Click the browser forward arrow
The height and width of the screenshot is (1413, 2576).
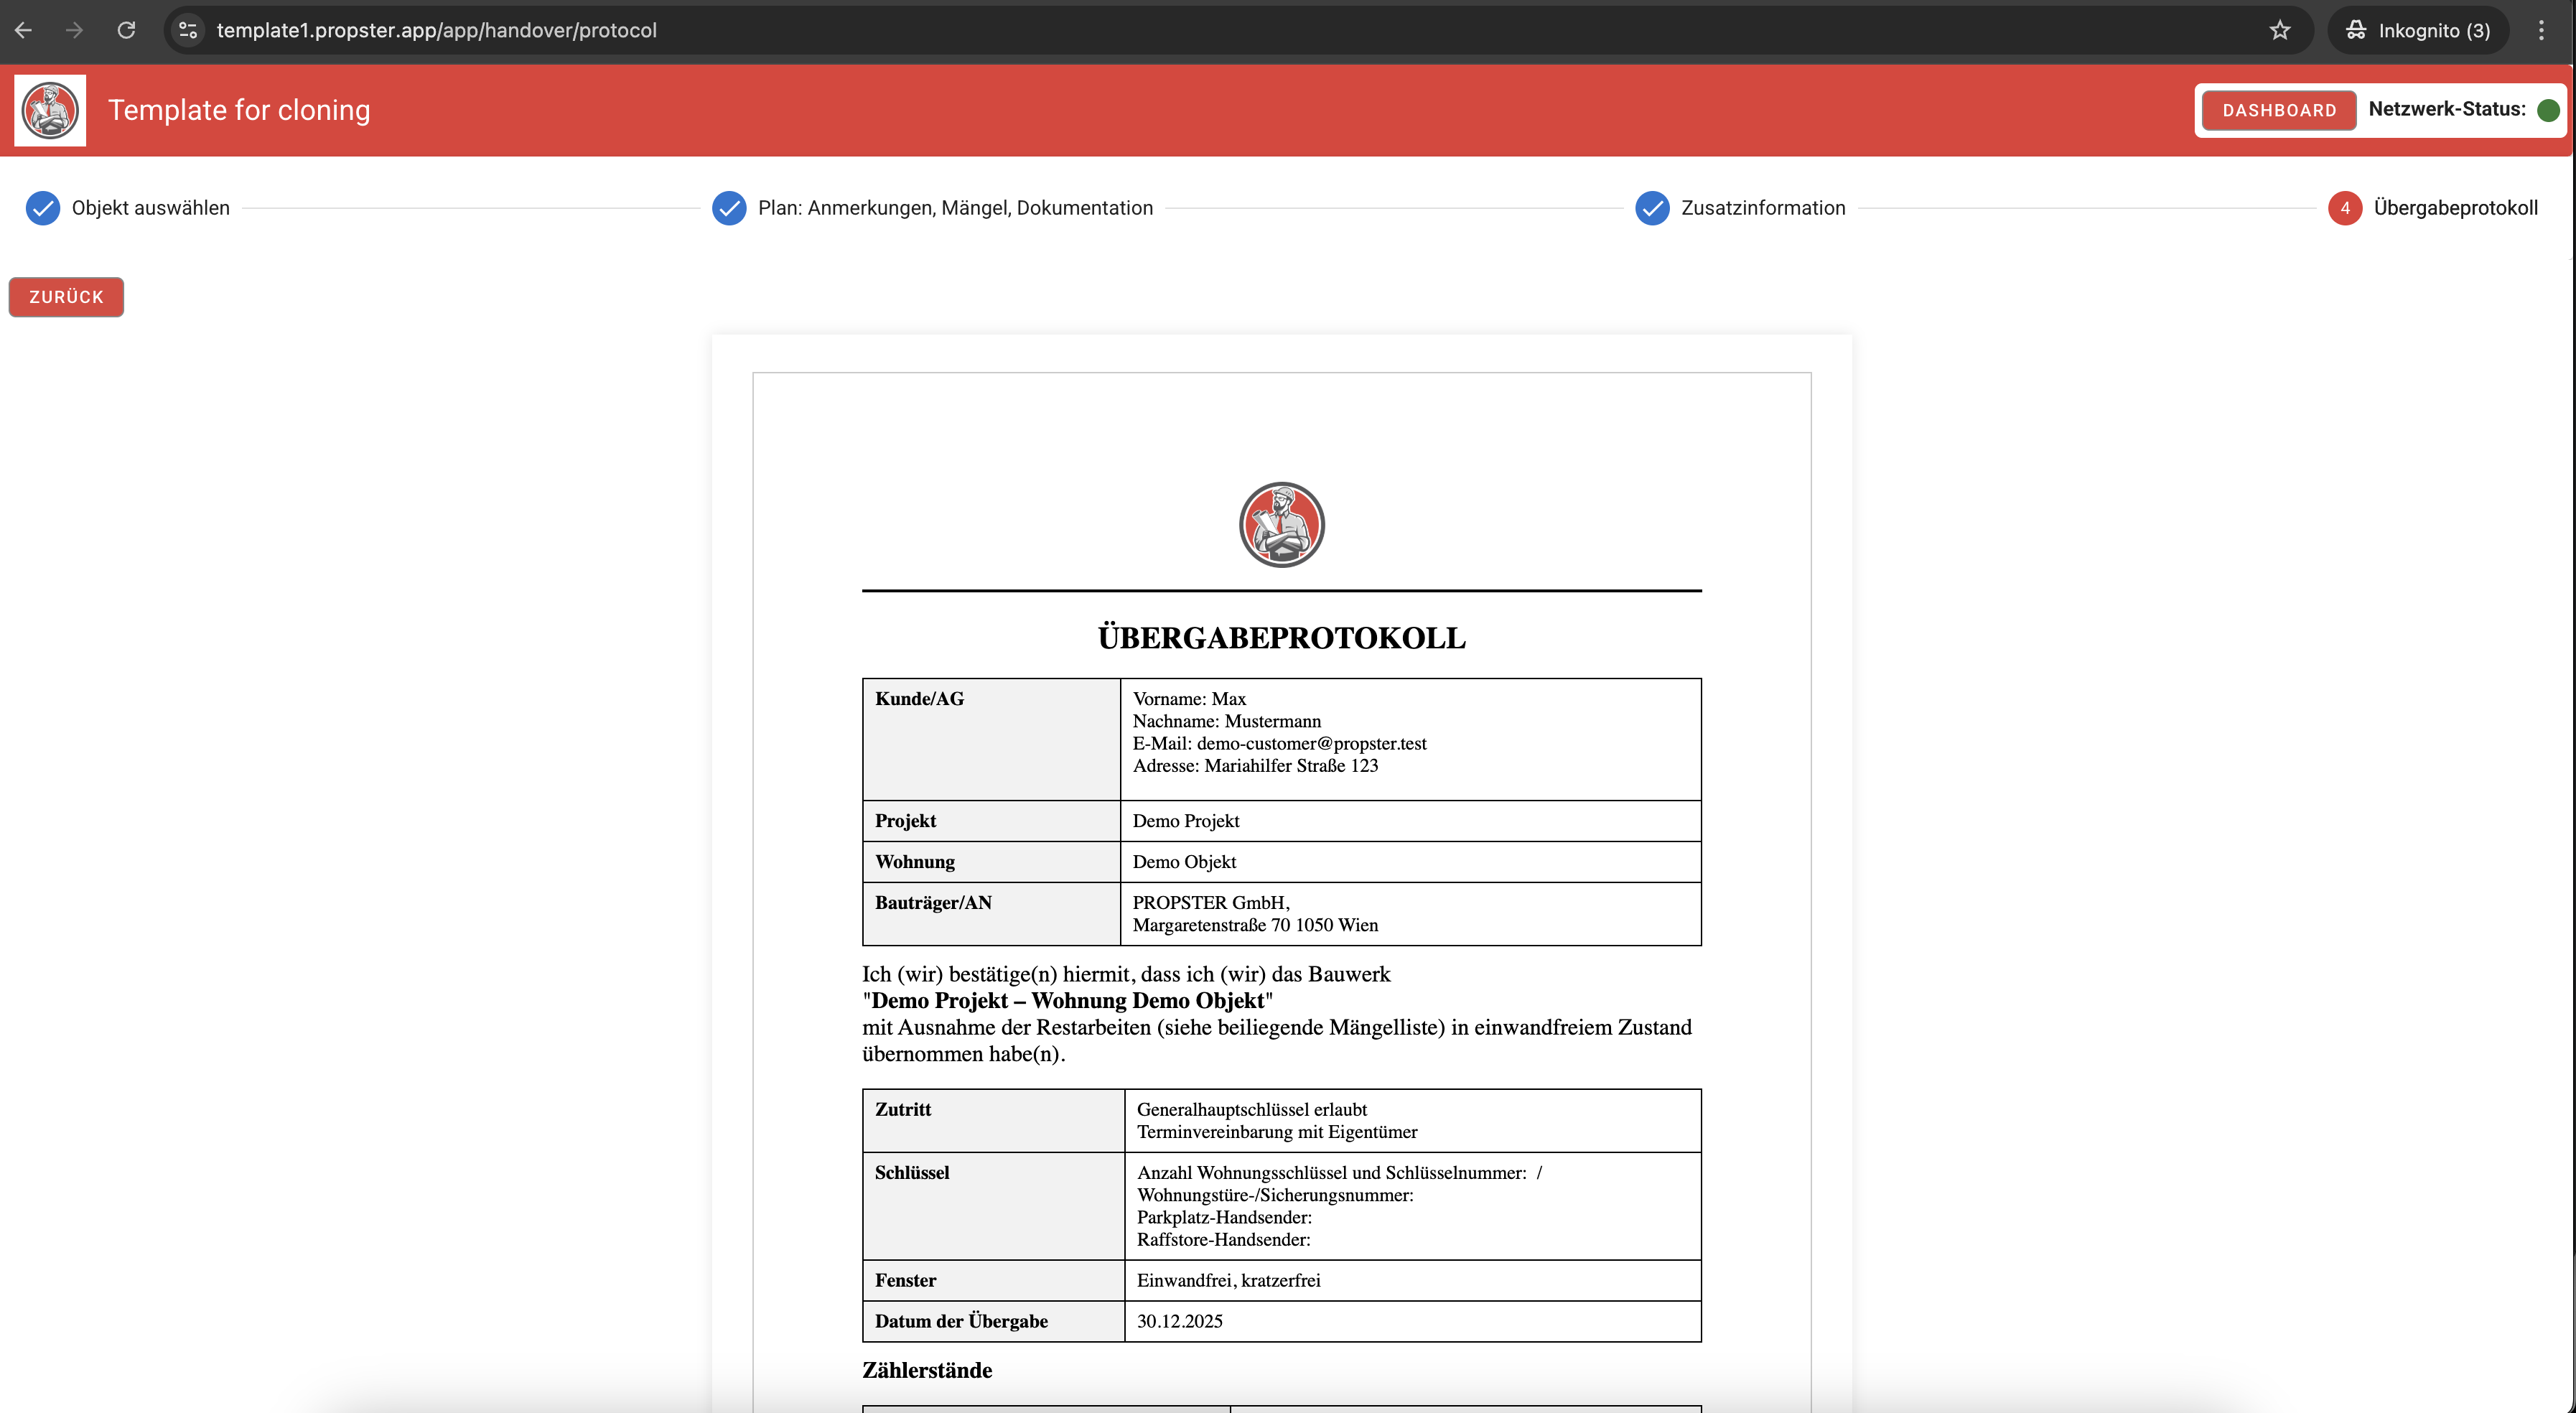click(75, 30)
